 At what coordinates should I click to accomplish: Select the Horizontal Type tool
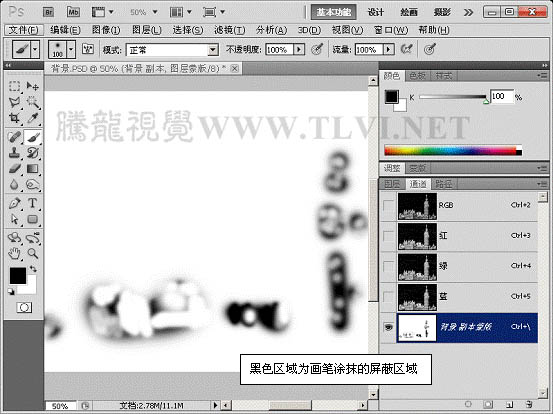32,203
